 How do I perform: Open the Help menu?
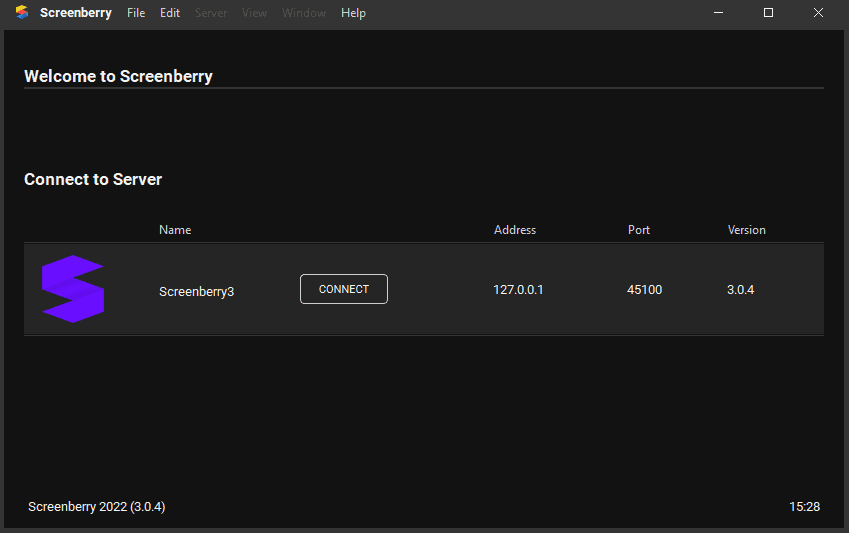click(x=353, y=12)
